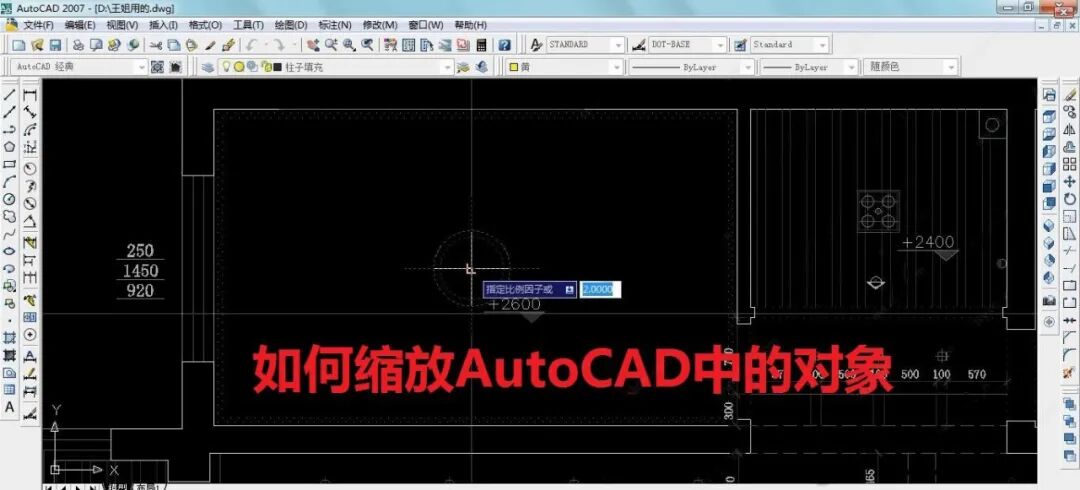Open the 黄 color control dropdown
Image resolution: width=1080 pixels, height=490 pixels.
point(614,67)
